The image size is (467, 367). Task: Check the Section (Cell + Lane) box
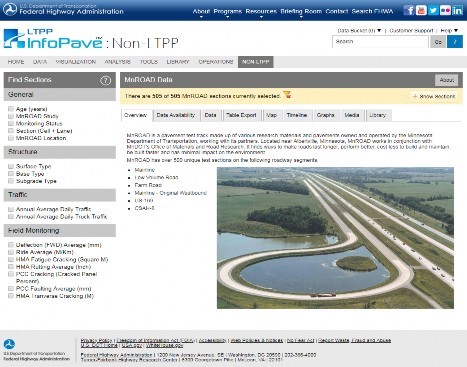click(11, 131)
